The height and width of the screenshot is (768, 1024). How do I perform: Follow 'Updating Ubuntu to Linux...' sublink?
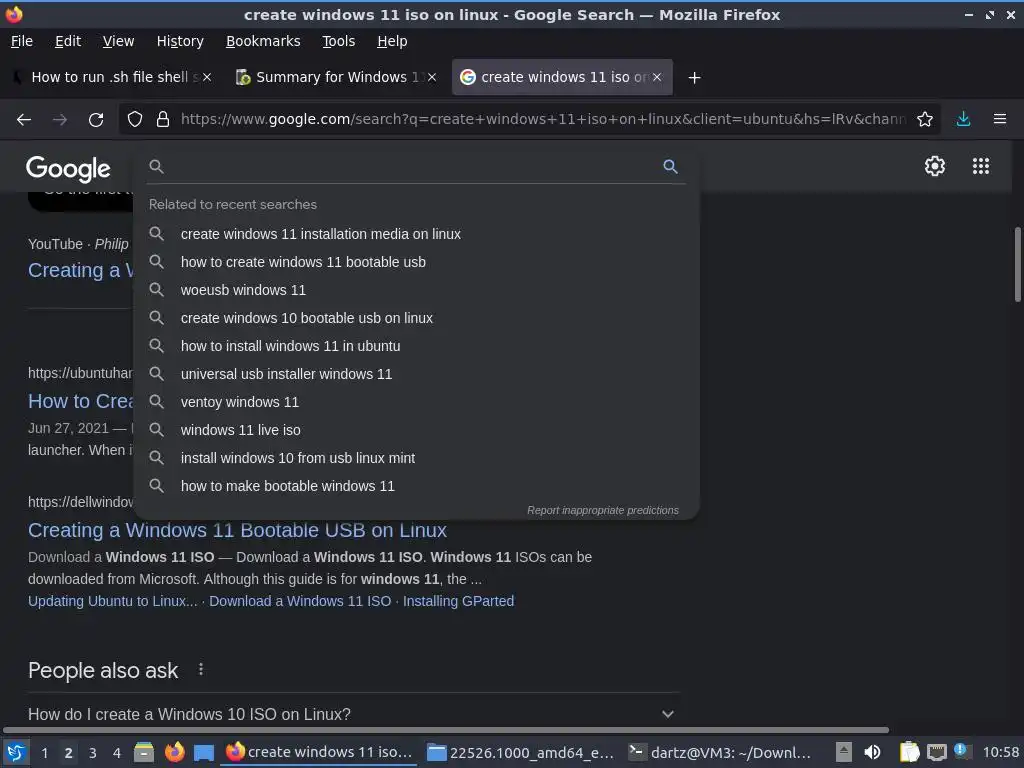(x=112, y=601)
